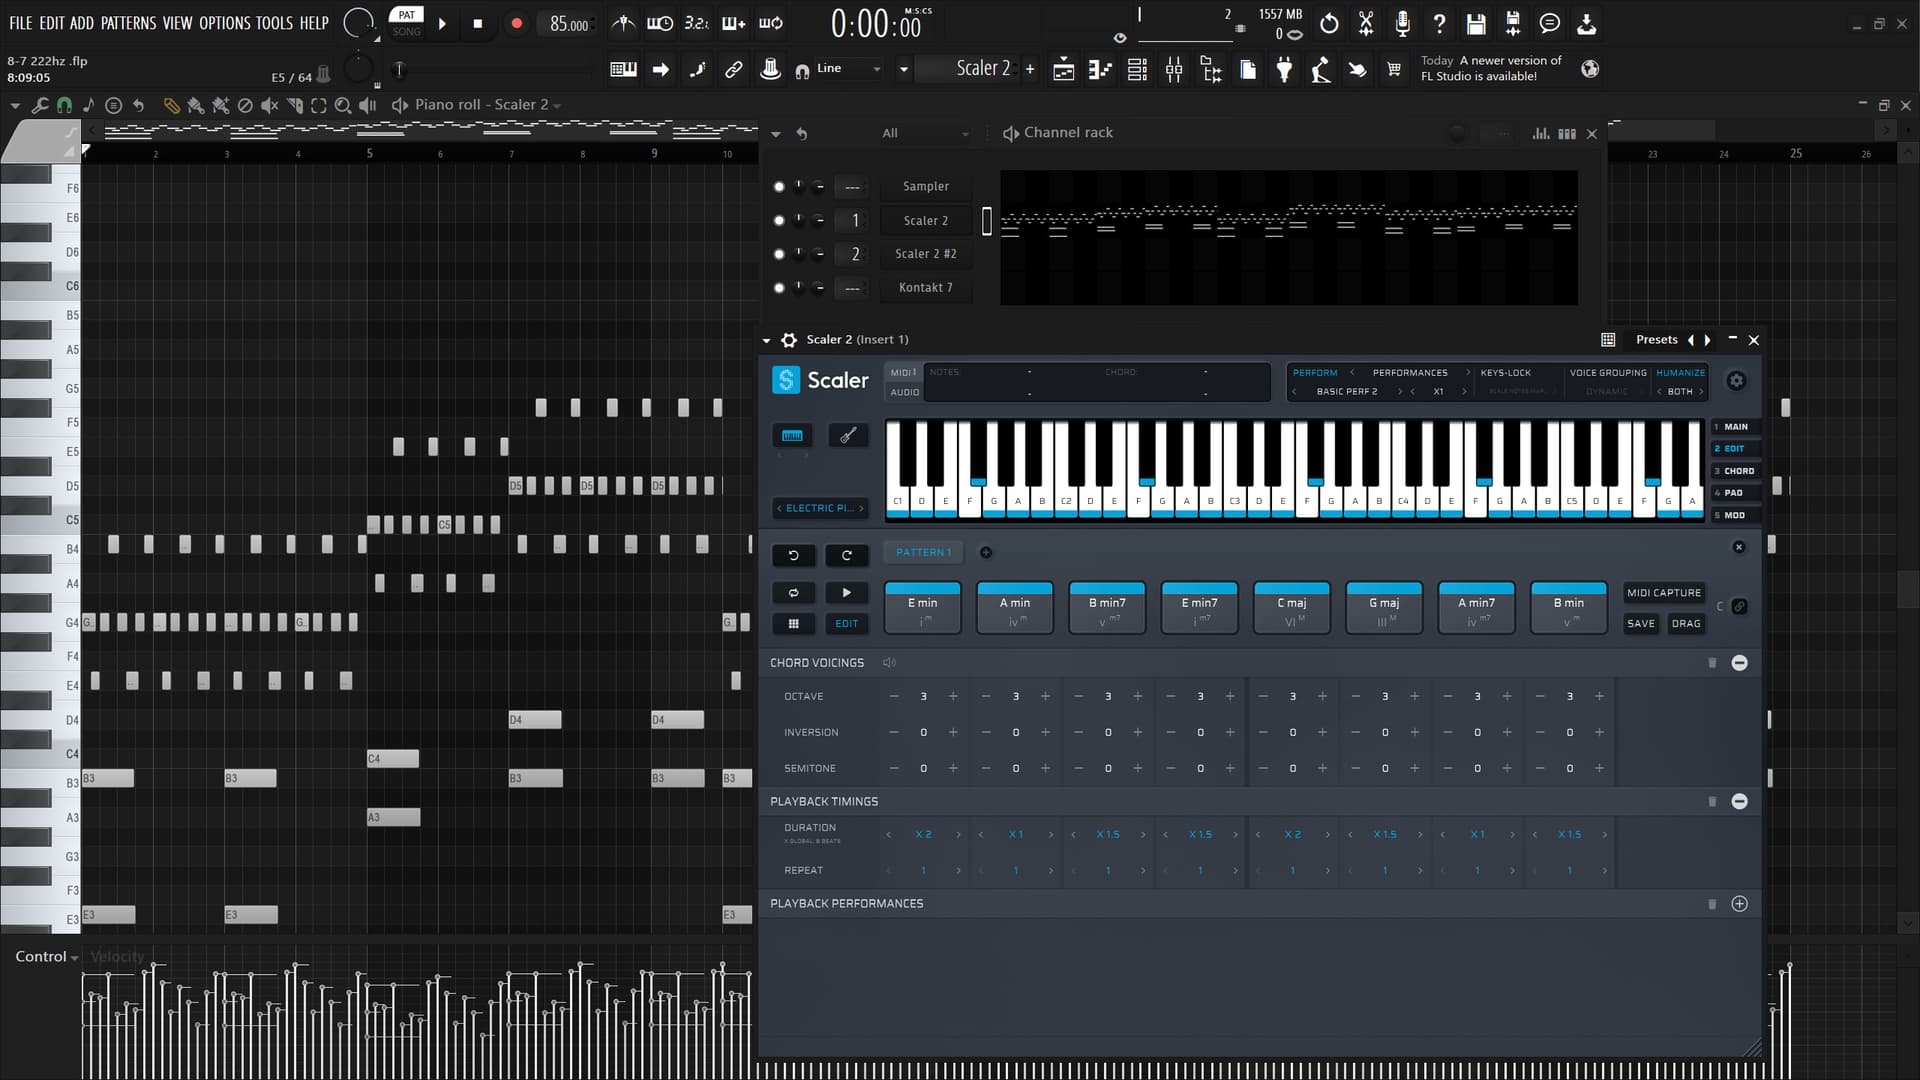Viewport: 1920px width, 1080px height.
Task: Open the piano roll view icon
Action: (1100, 69)
